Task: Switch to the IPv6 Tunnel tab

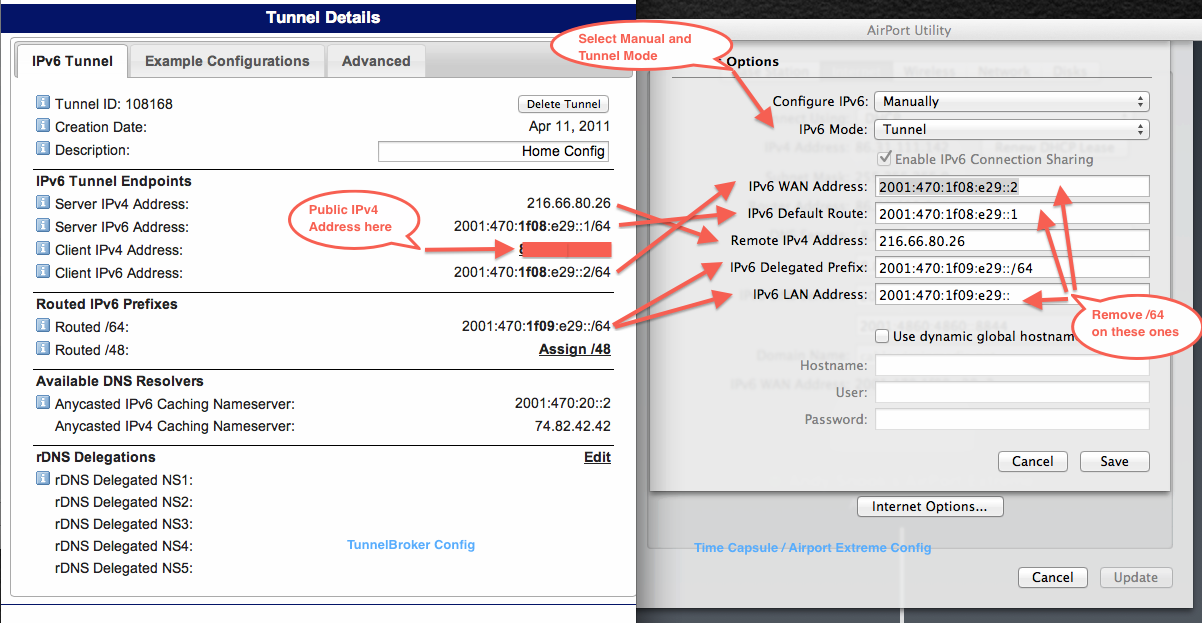Action: (x=72, y=61)
